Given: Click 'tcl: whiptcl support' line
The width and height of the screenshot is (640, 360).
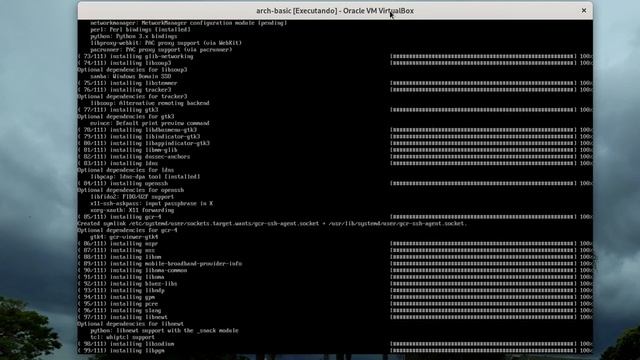Looking at the screenshot, I should point(122,337).
